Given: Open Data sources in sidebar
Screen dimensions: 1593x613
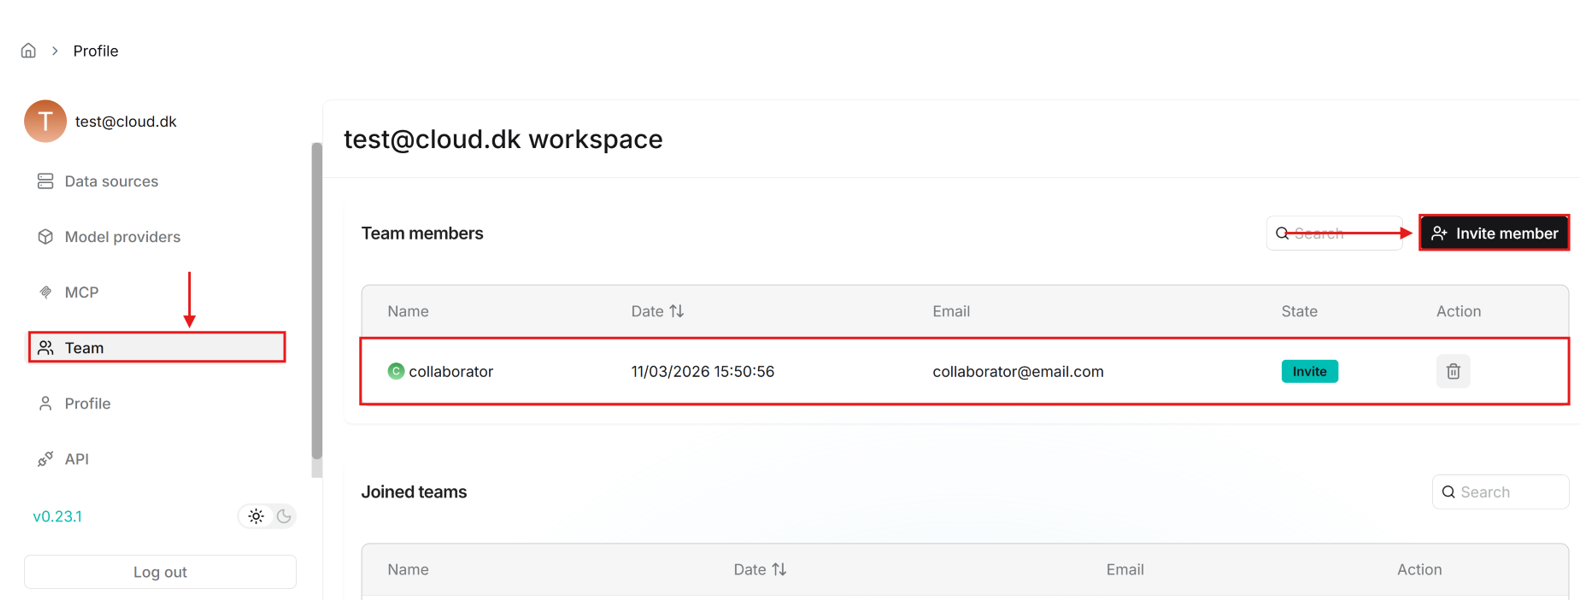Looking at the screenshot, I should point(111,182).
